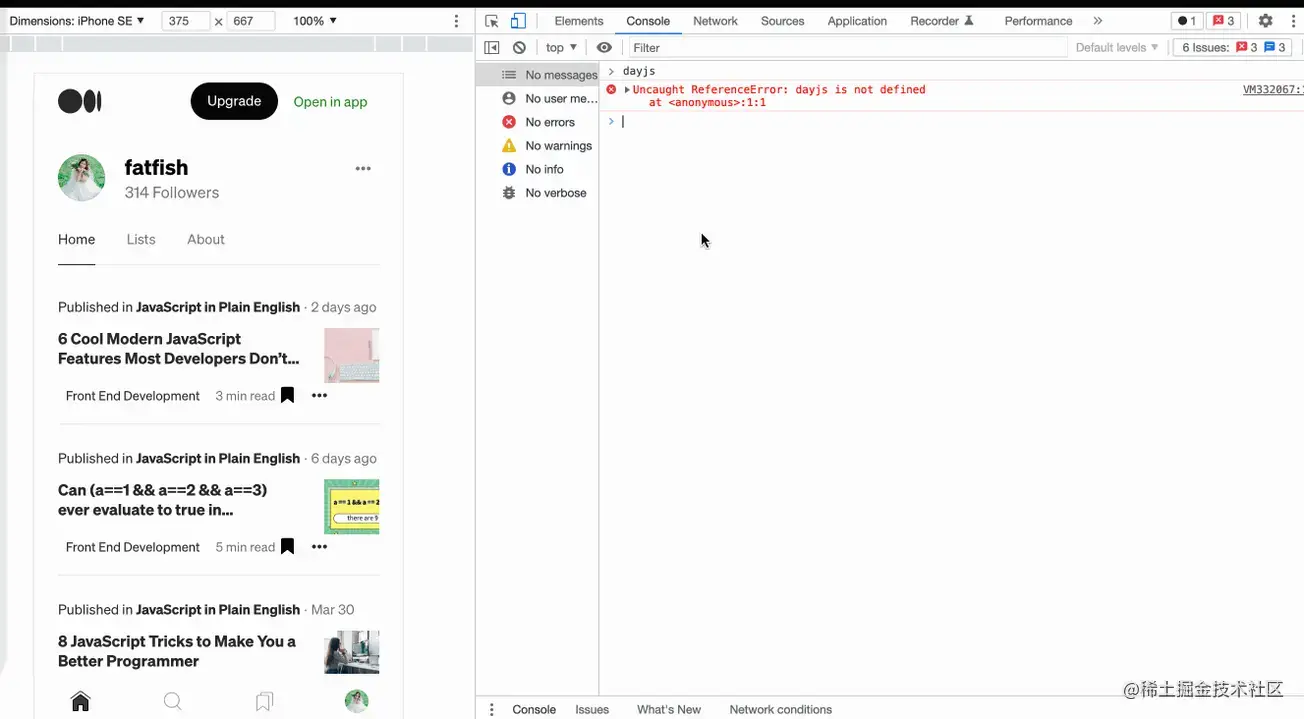Screen dimensions: 1304x719
Task: Open the Default levels dropdown
Action: pyautogui.click(x=1117, y=47)
